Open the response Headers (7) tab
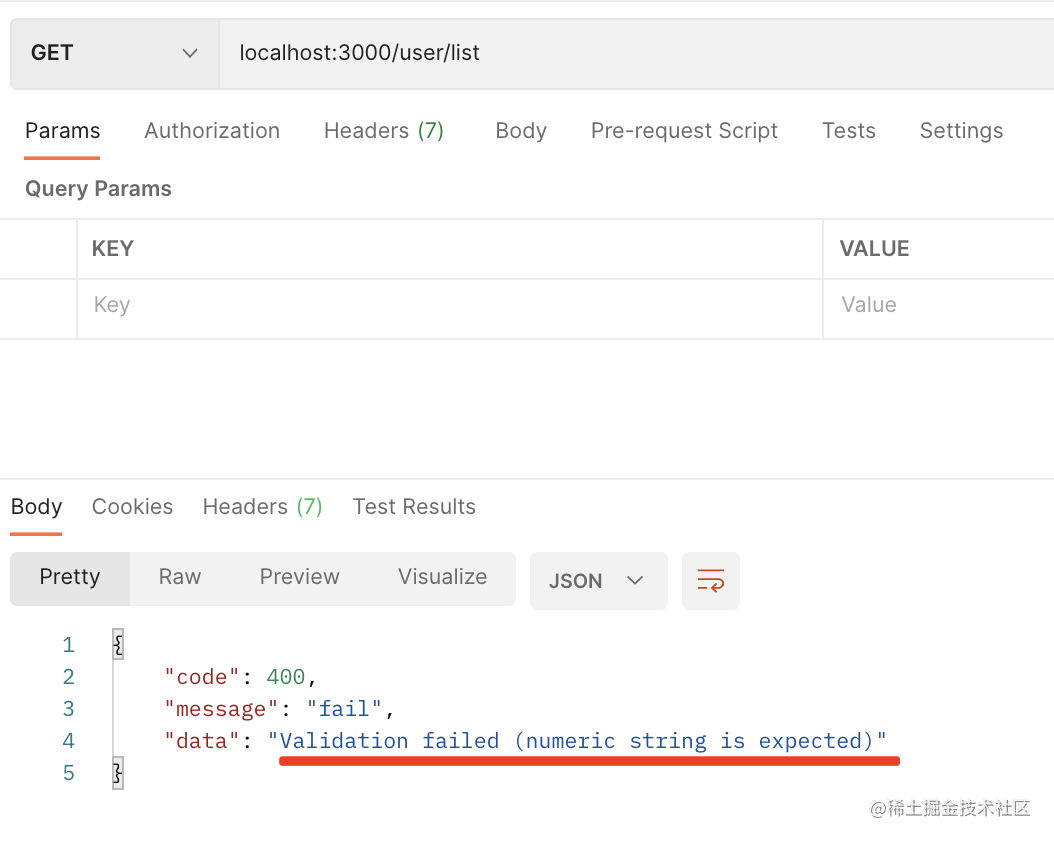Image resolution: width=1054 pixels, height=842 pixels. pos(262,507)
